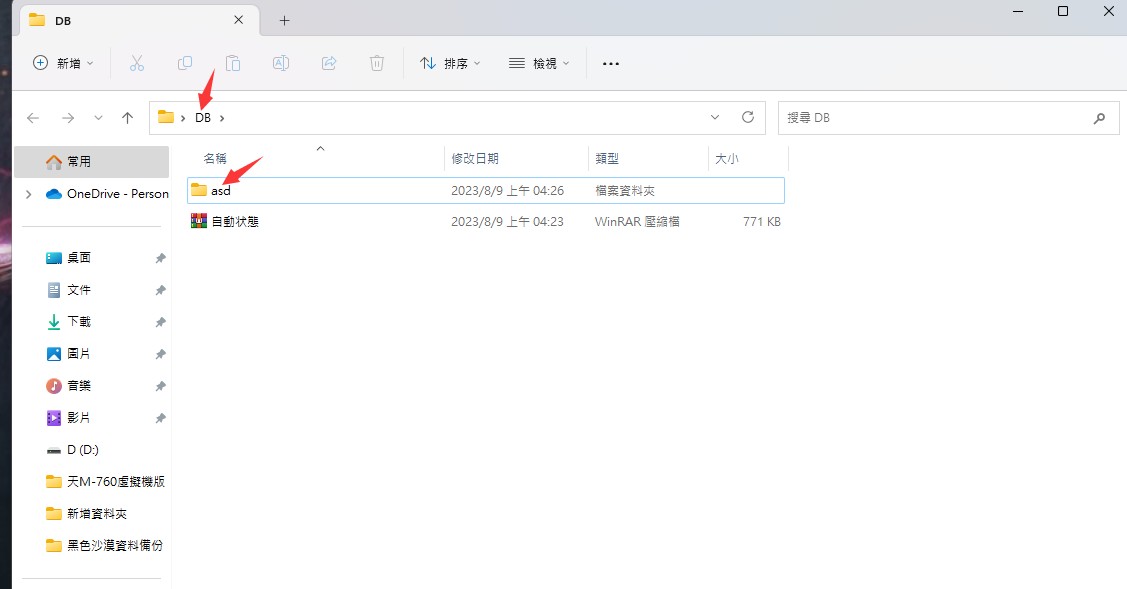Go back with the left arrow

[33, 118]
